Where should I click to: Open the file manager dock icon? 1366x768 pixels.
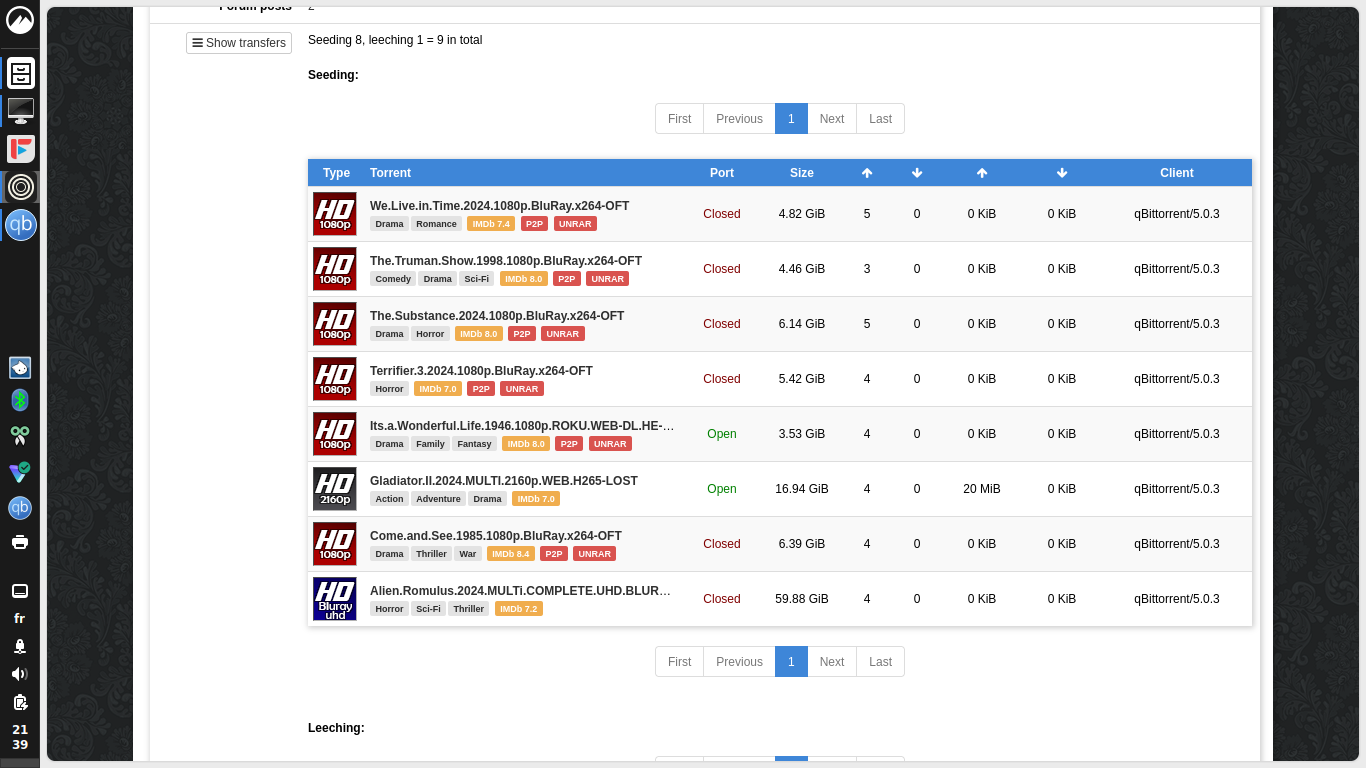[x=21, y=73]
